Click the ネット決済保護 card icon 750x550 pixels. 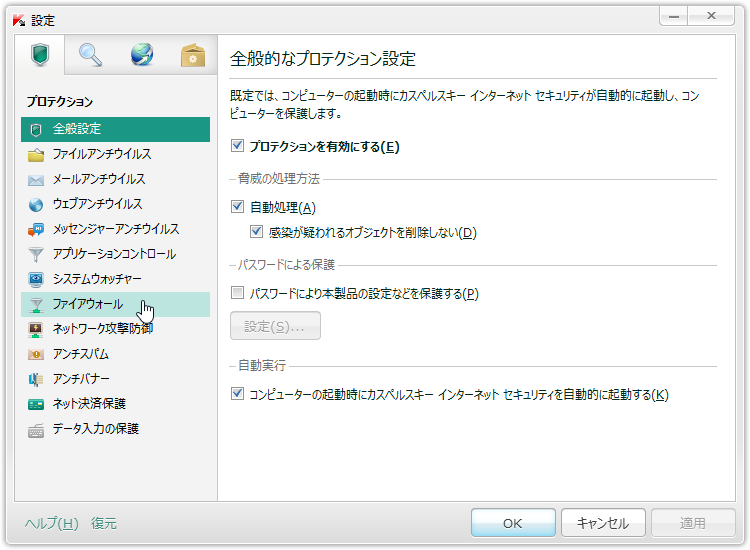tap(36, 405)
